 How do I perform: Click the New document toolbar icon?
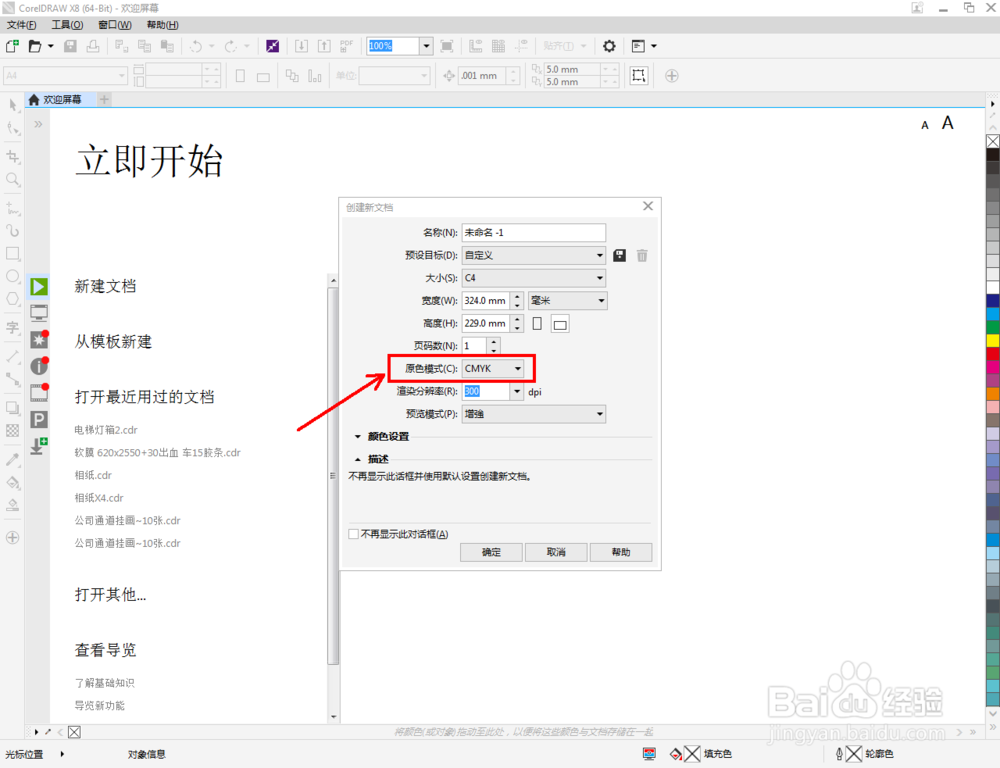(x=12, y=46)
